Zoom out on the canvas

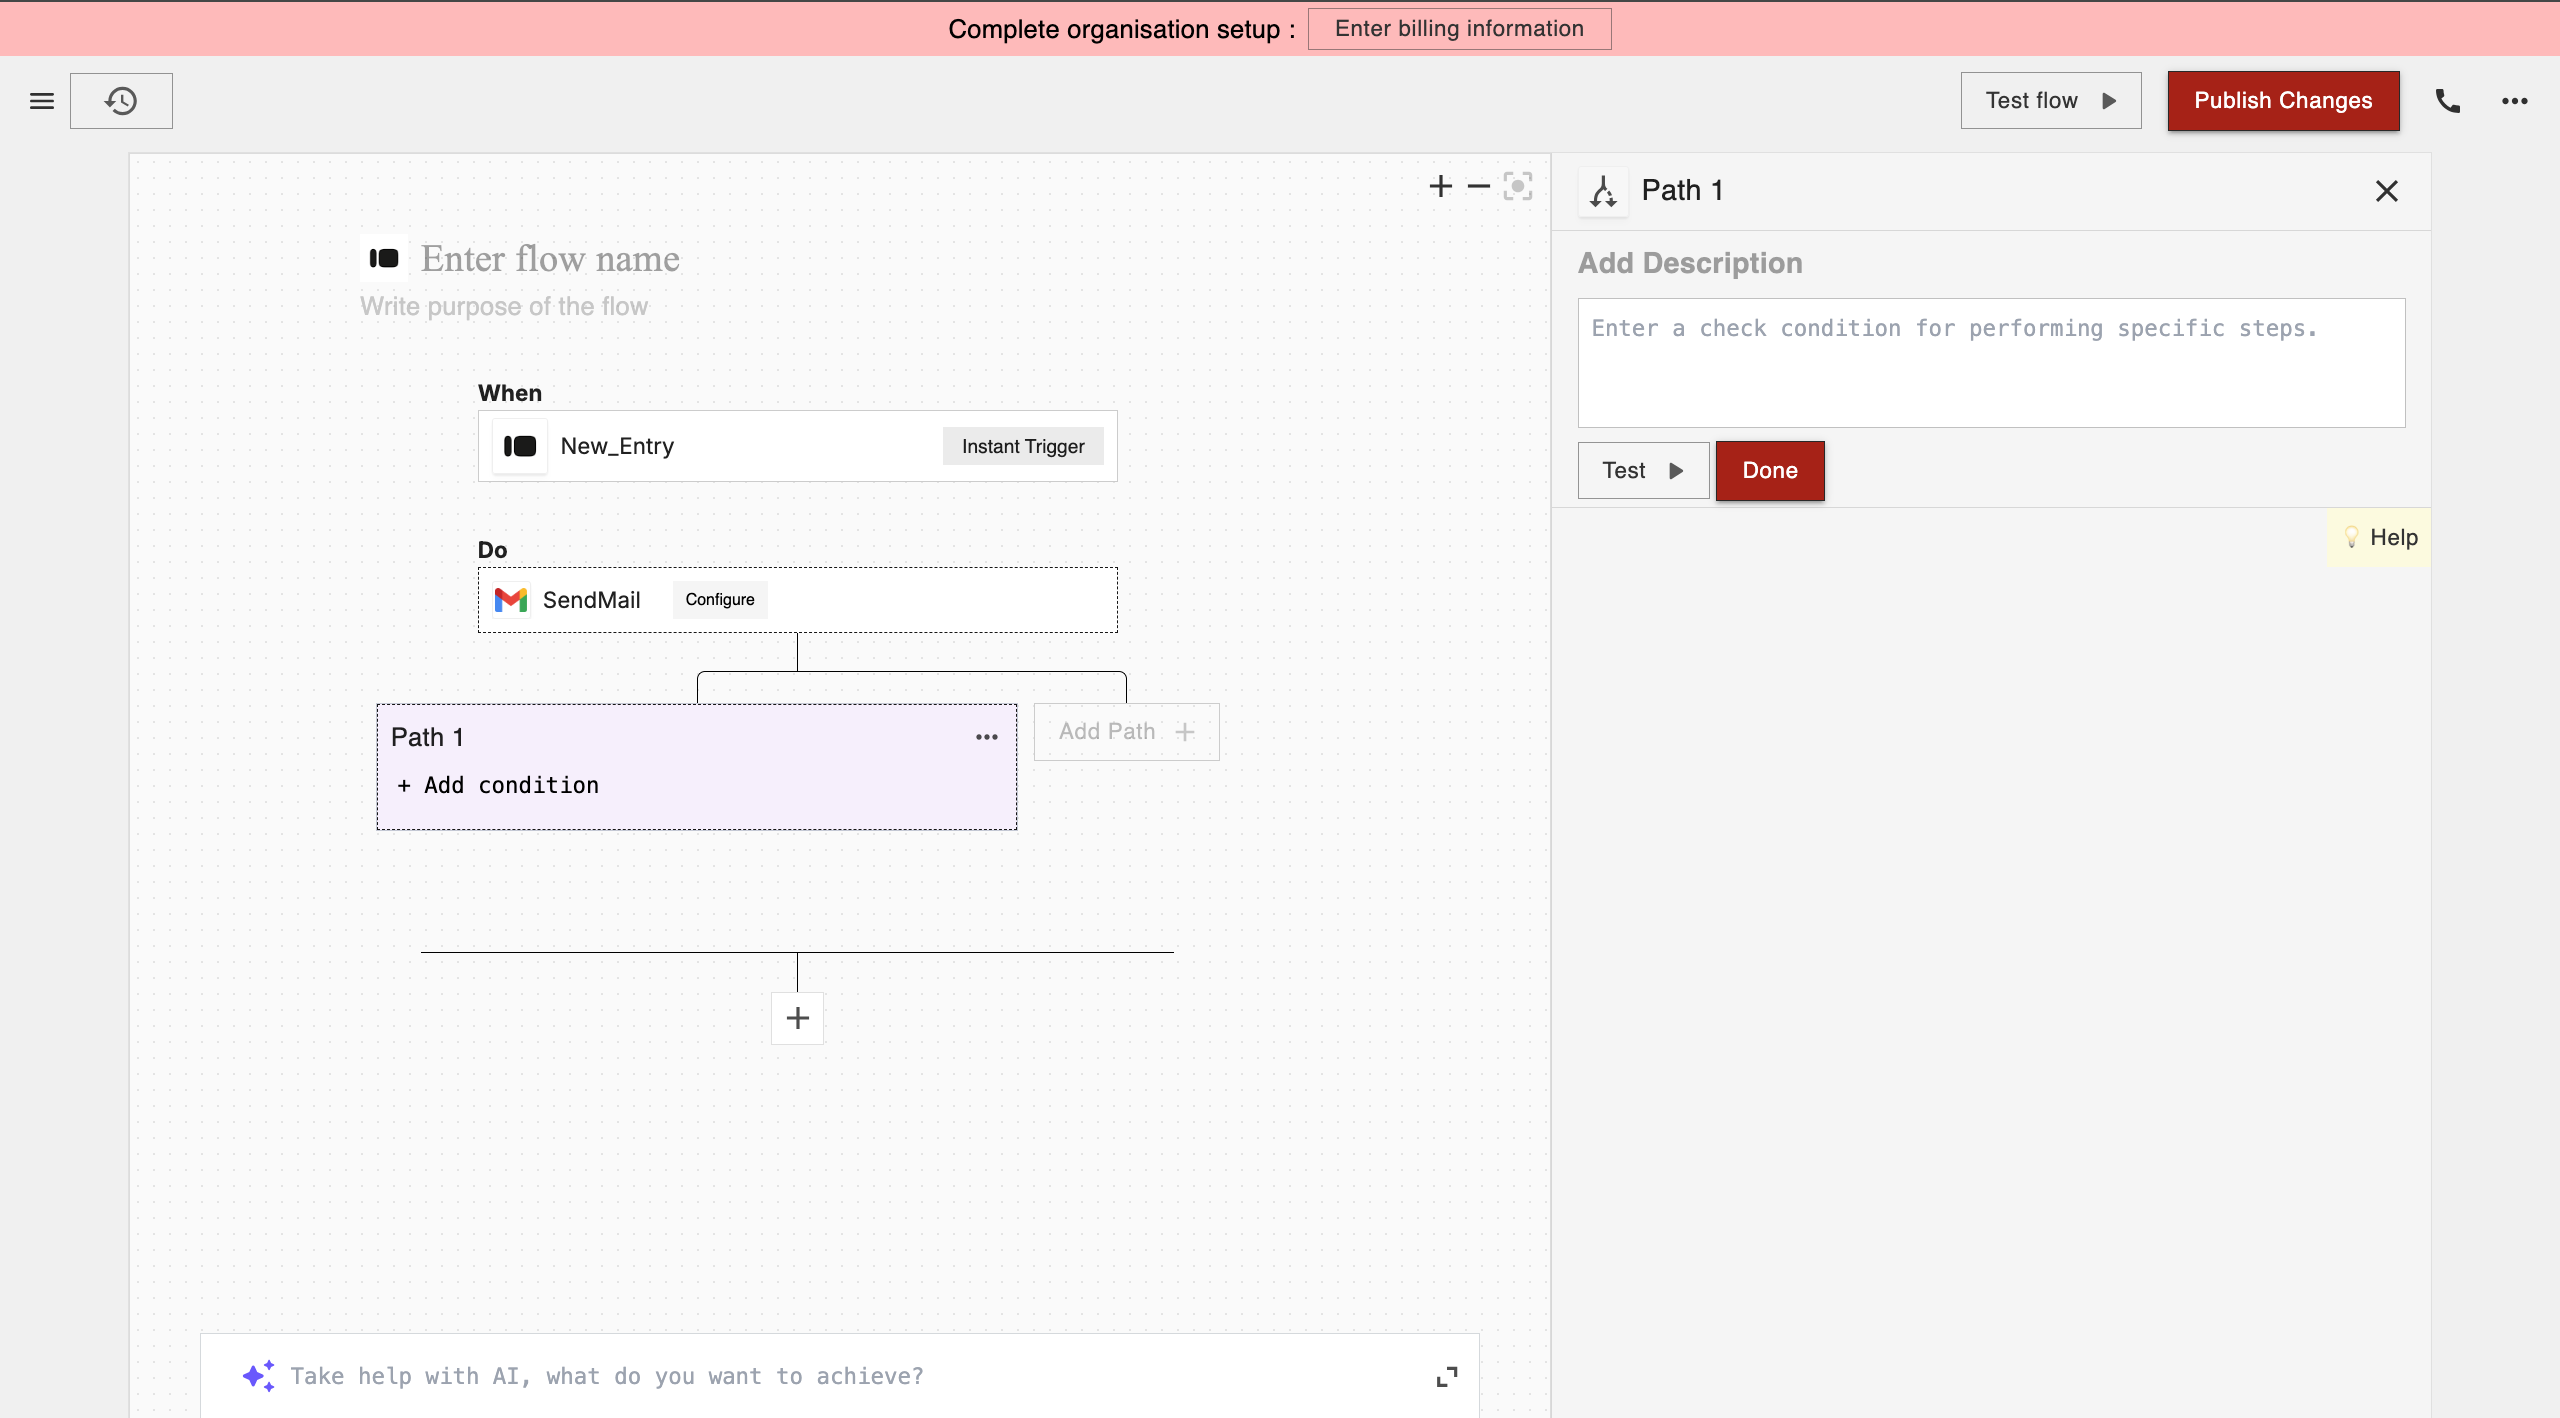(1479, 186)
